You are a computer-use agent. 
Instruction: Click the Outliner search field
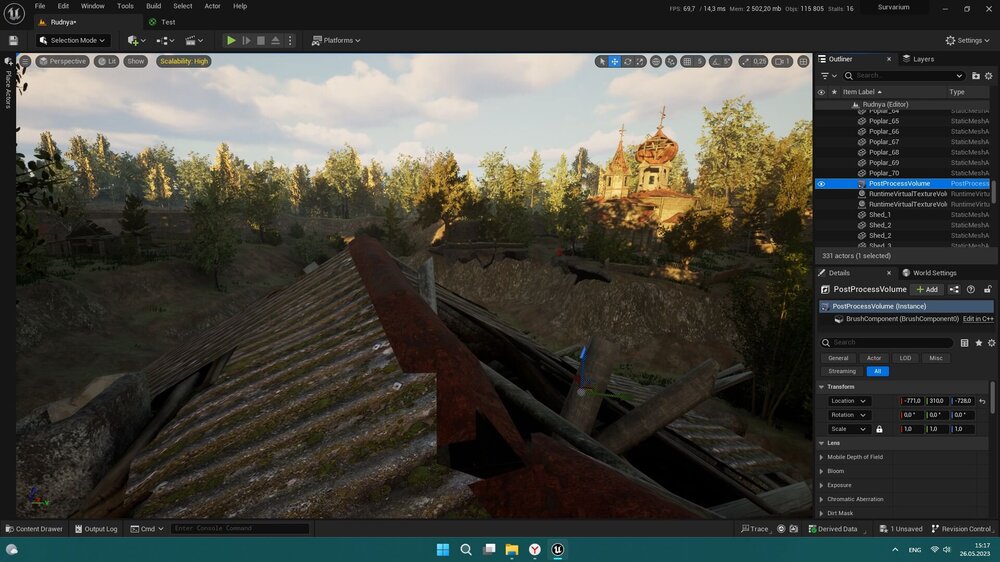903,76
